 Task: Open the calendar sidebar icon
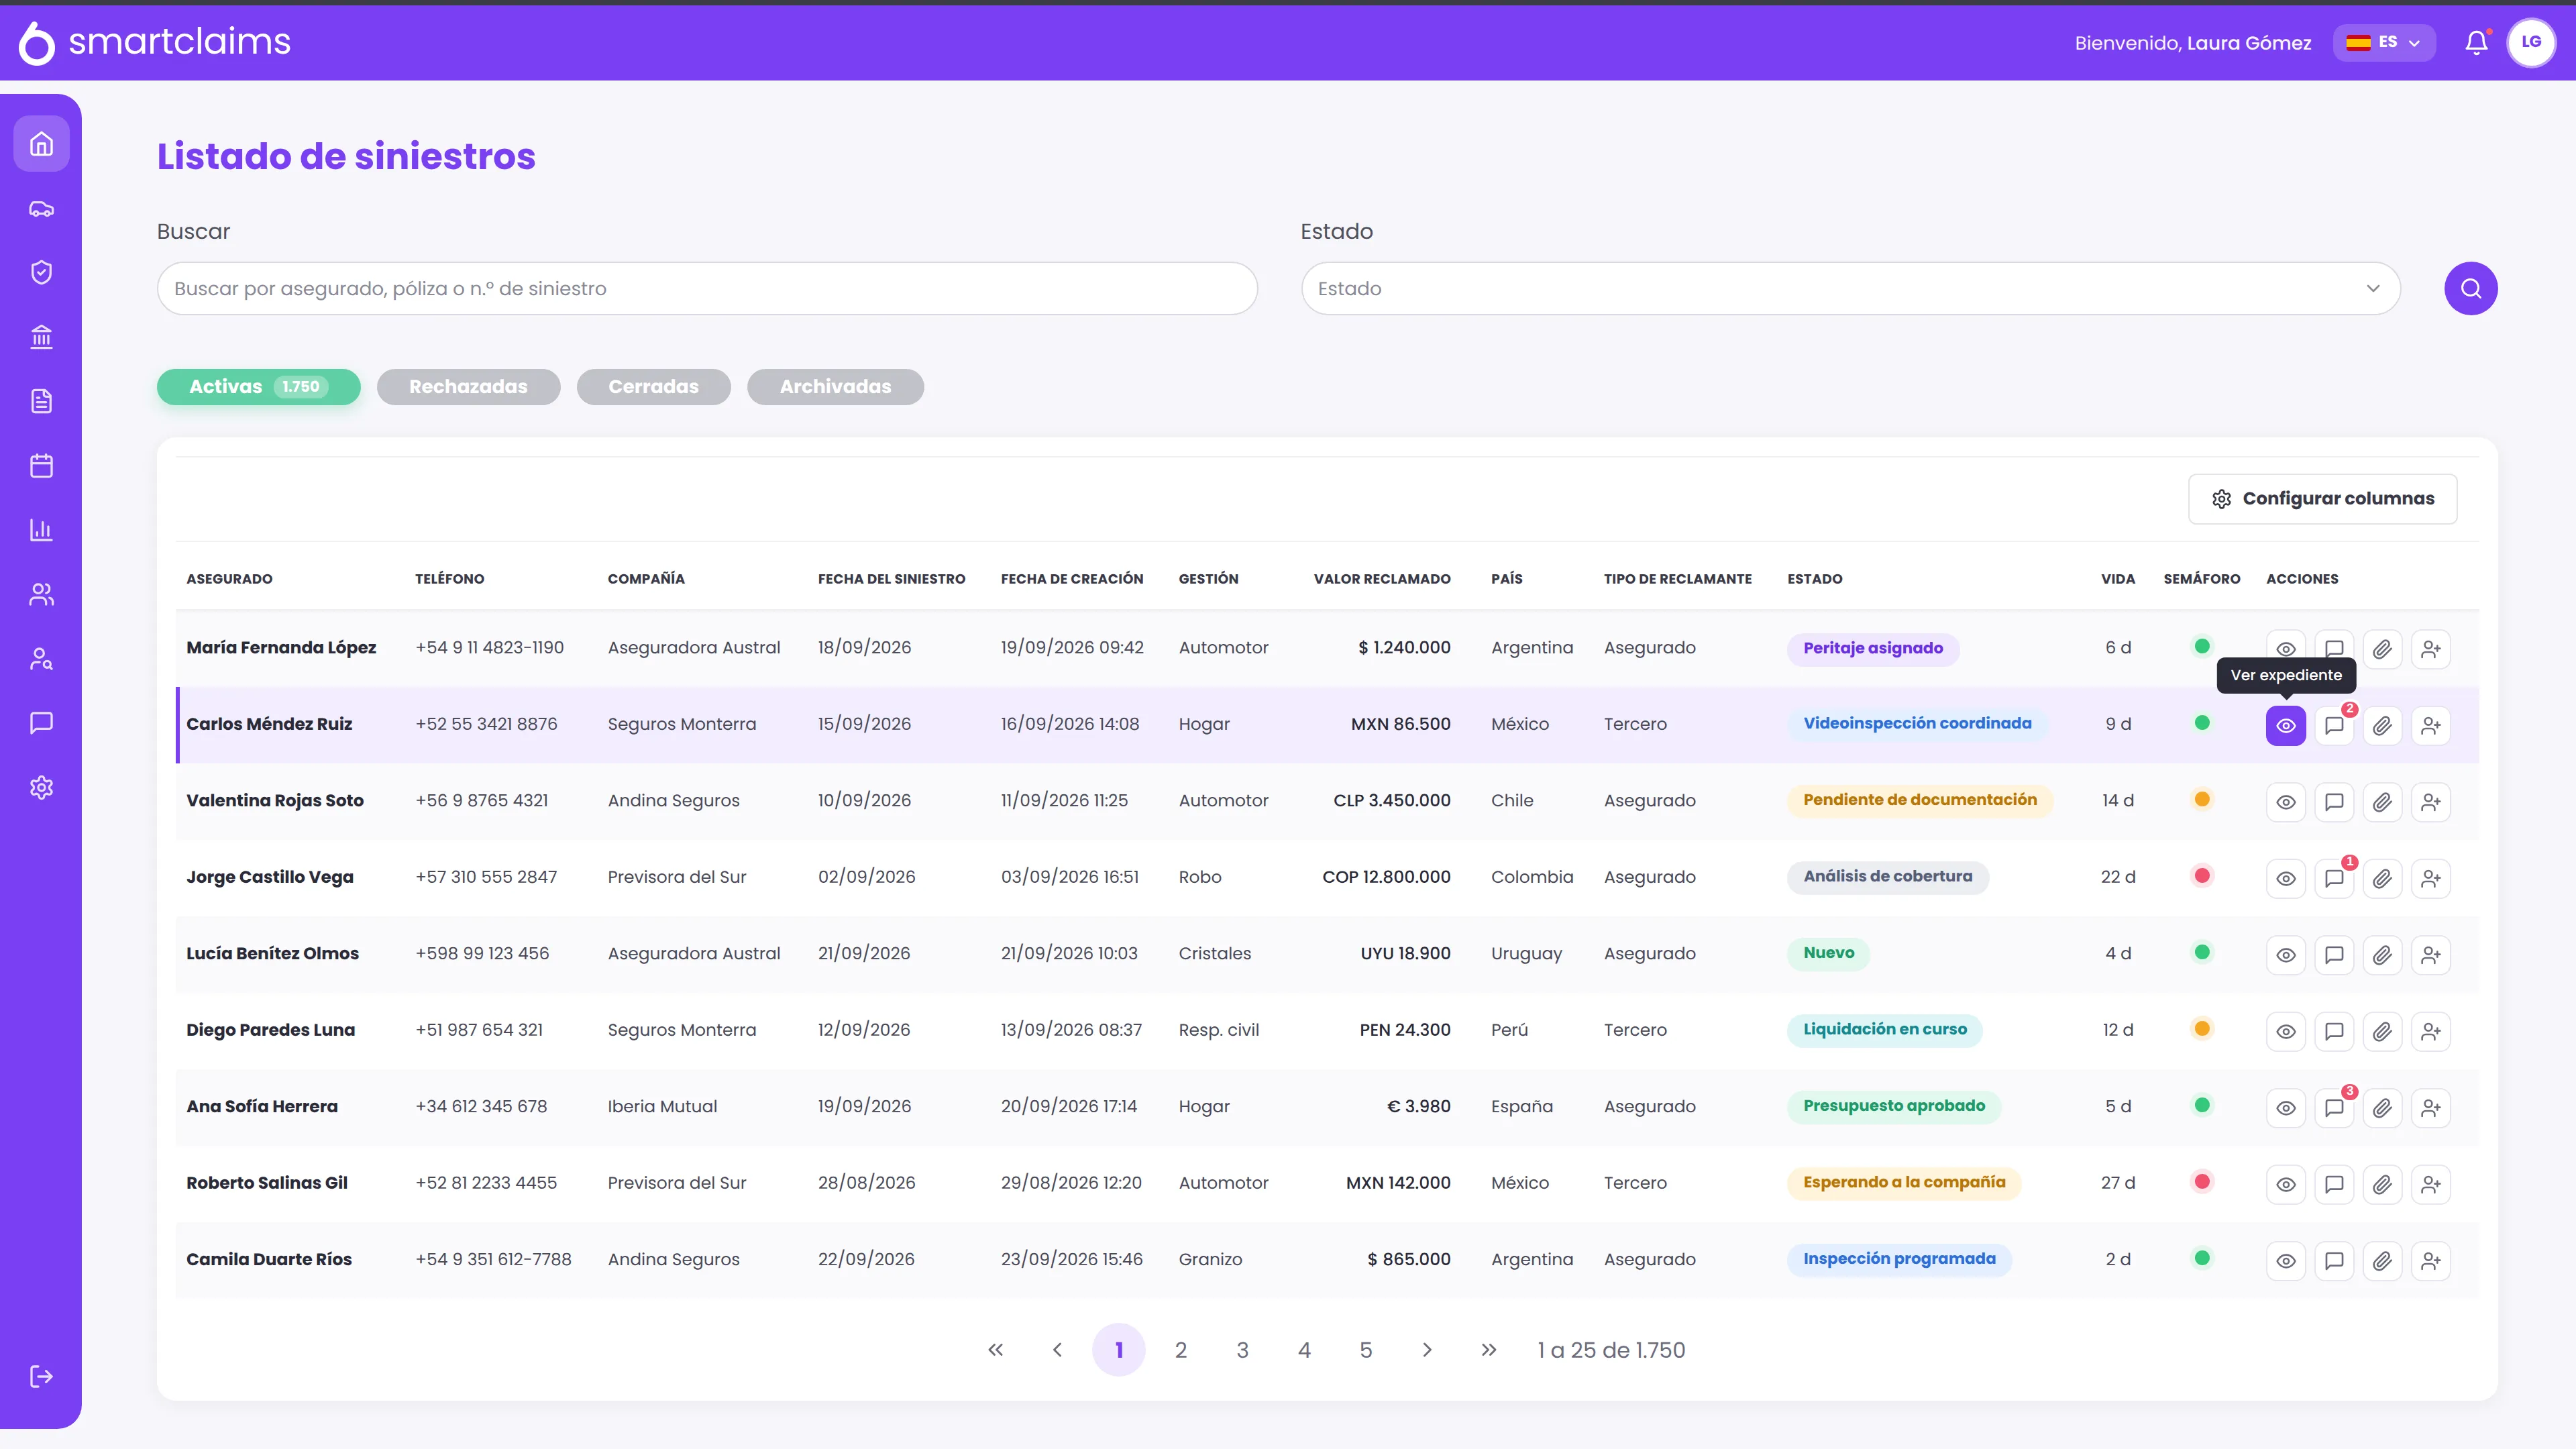click(x=41, y=466)
